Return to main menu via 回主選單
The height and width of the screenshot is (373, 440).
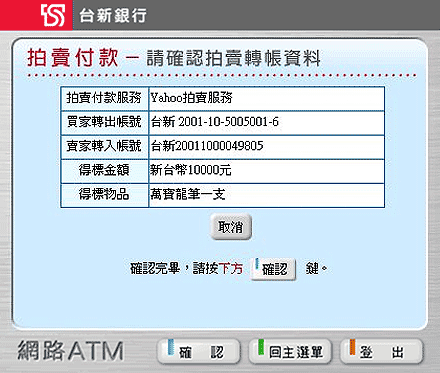[290, 351]
